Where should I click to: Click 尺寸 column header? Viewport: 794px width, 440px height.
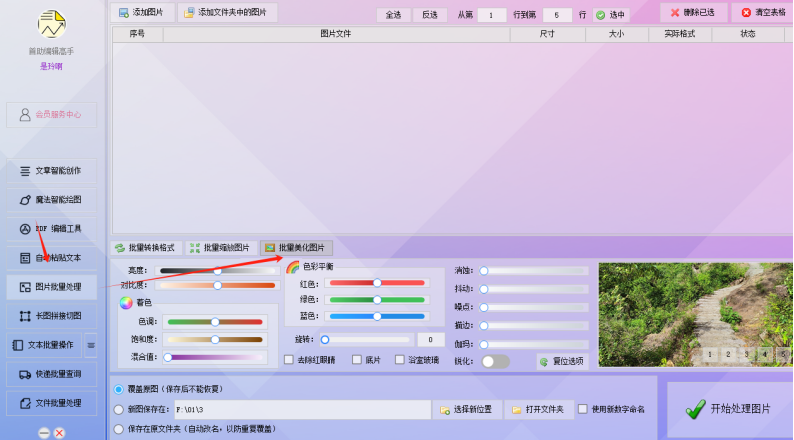[547, 34]
